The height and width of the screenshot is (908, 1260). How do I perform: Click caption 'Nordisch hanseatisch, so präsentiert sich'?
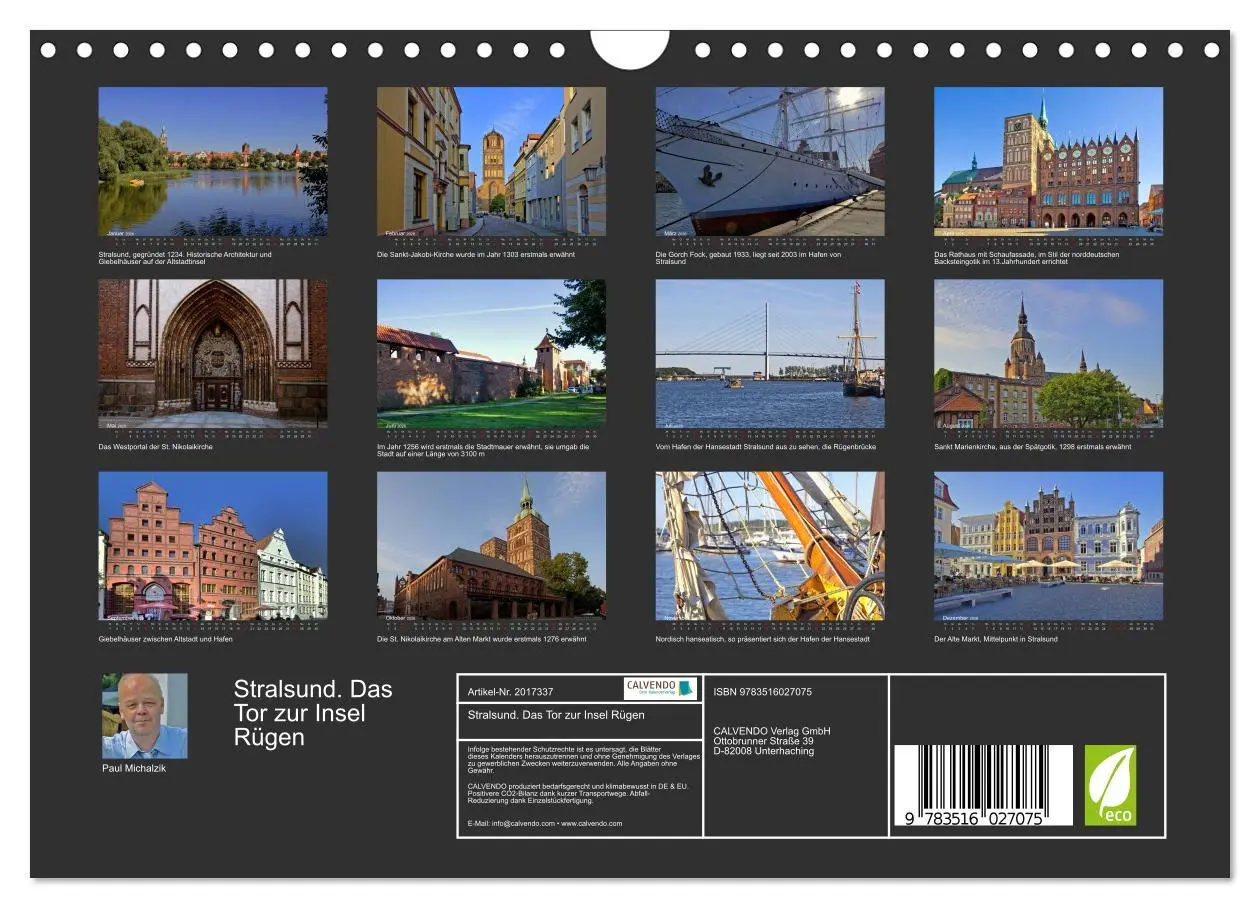763,639
